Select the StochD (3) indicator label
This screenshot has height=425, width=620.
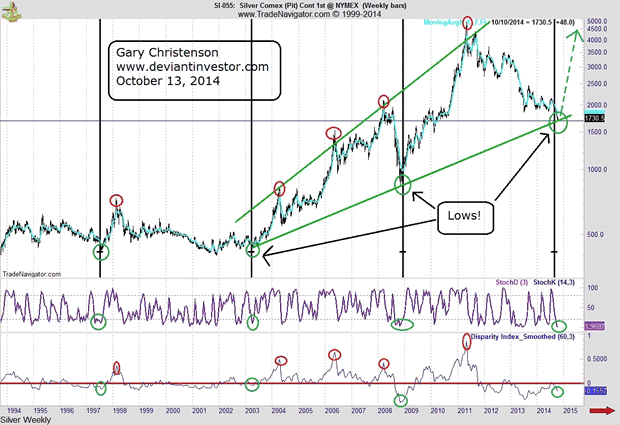[x=512, y=283]
